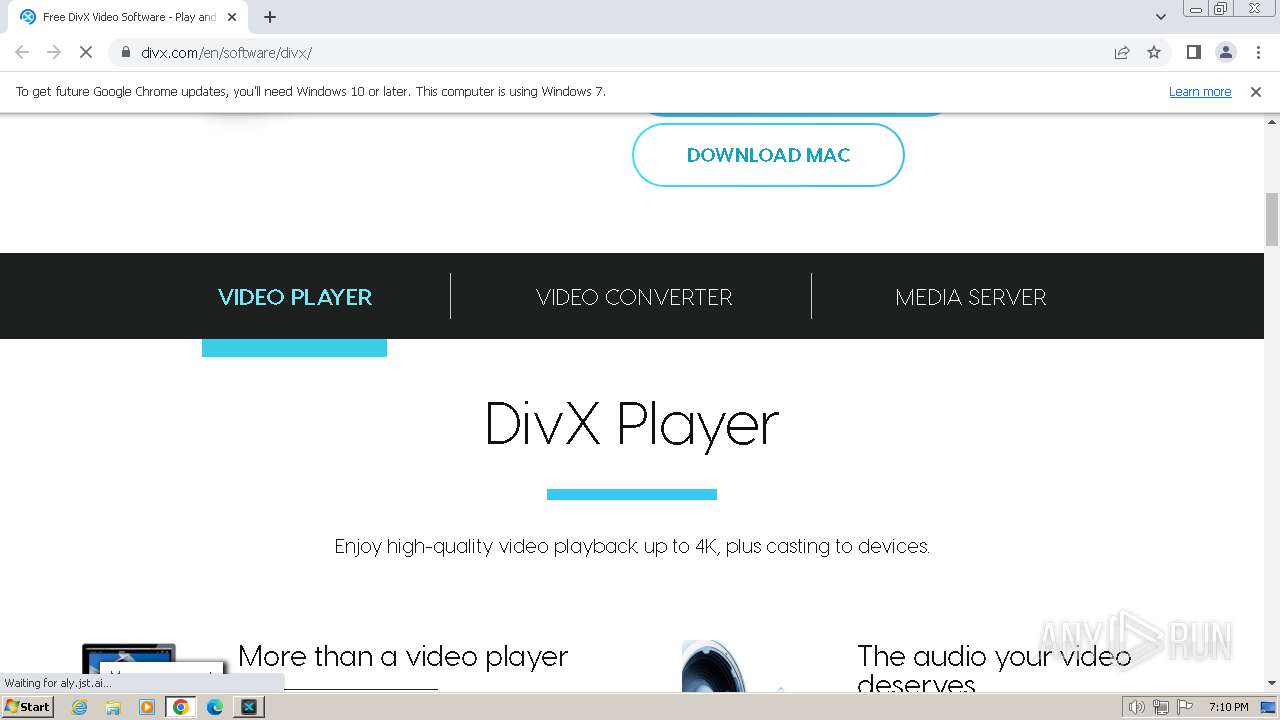
Task: Click scrollbar up arrow
Action: click(1272, 121)
